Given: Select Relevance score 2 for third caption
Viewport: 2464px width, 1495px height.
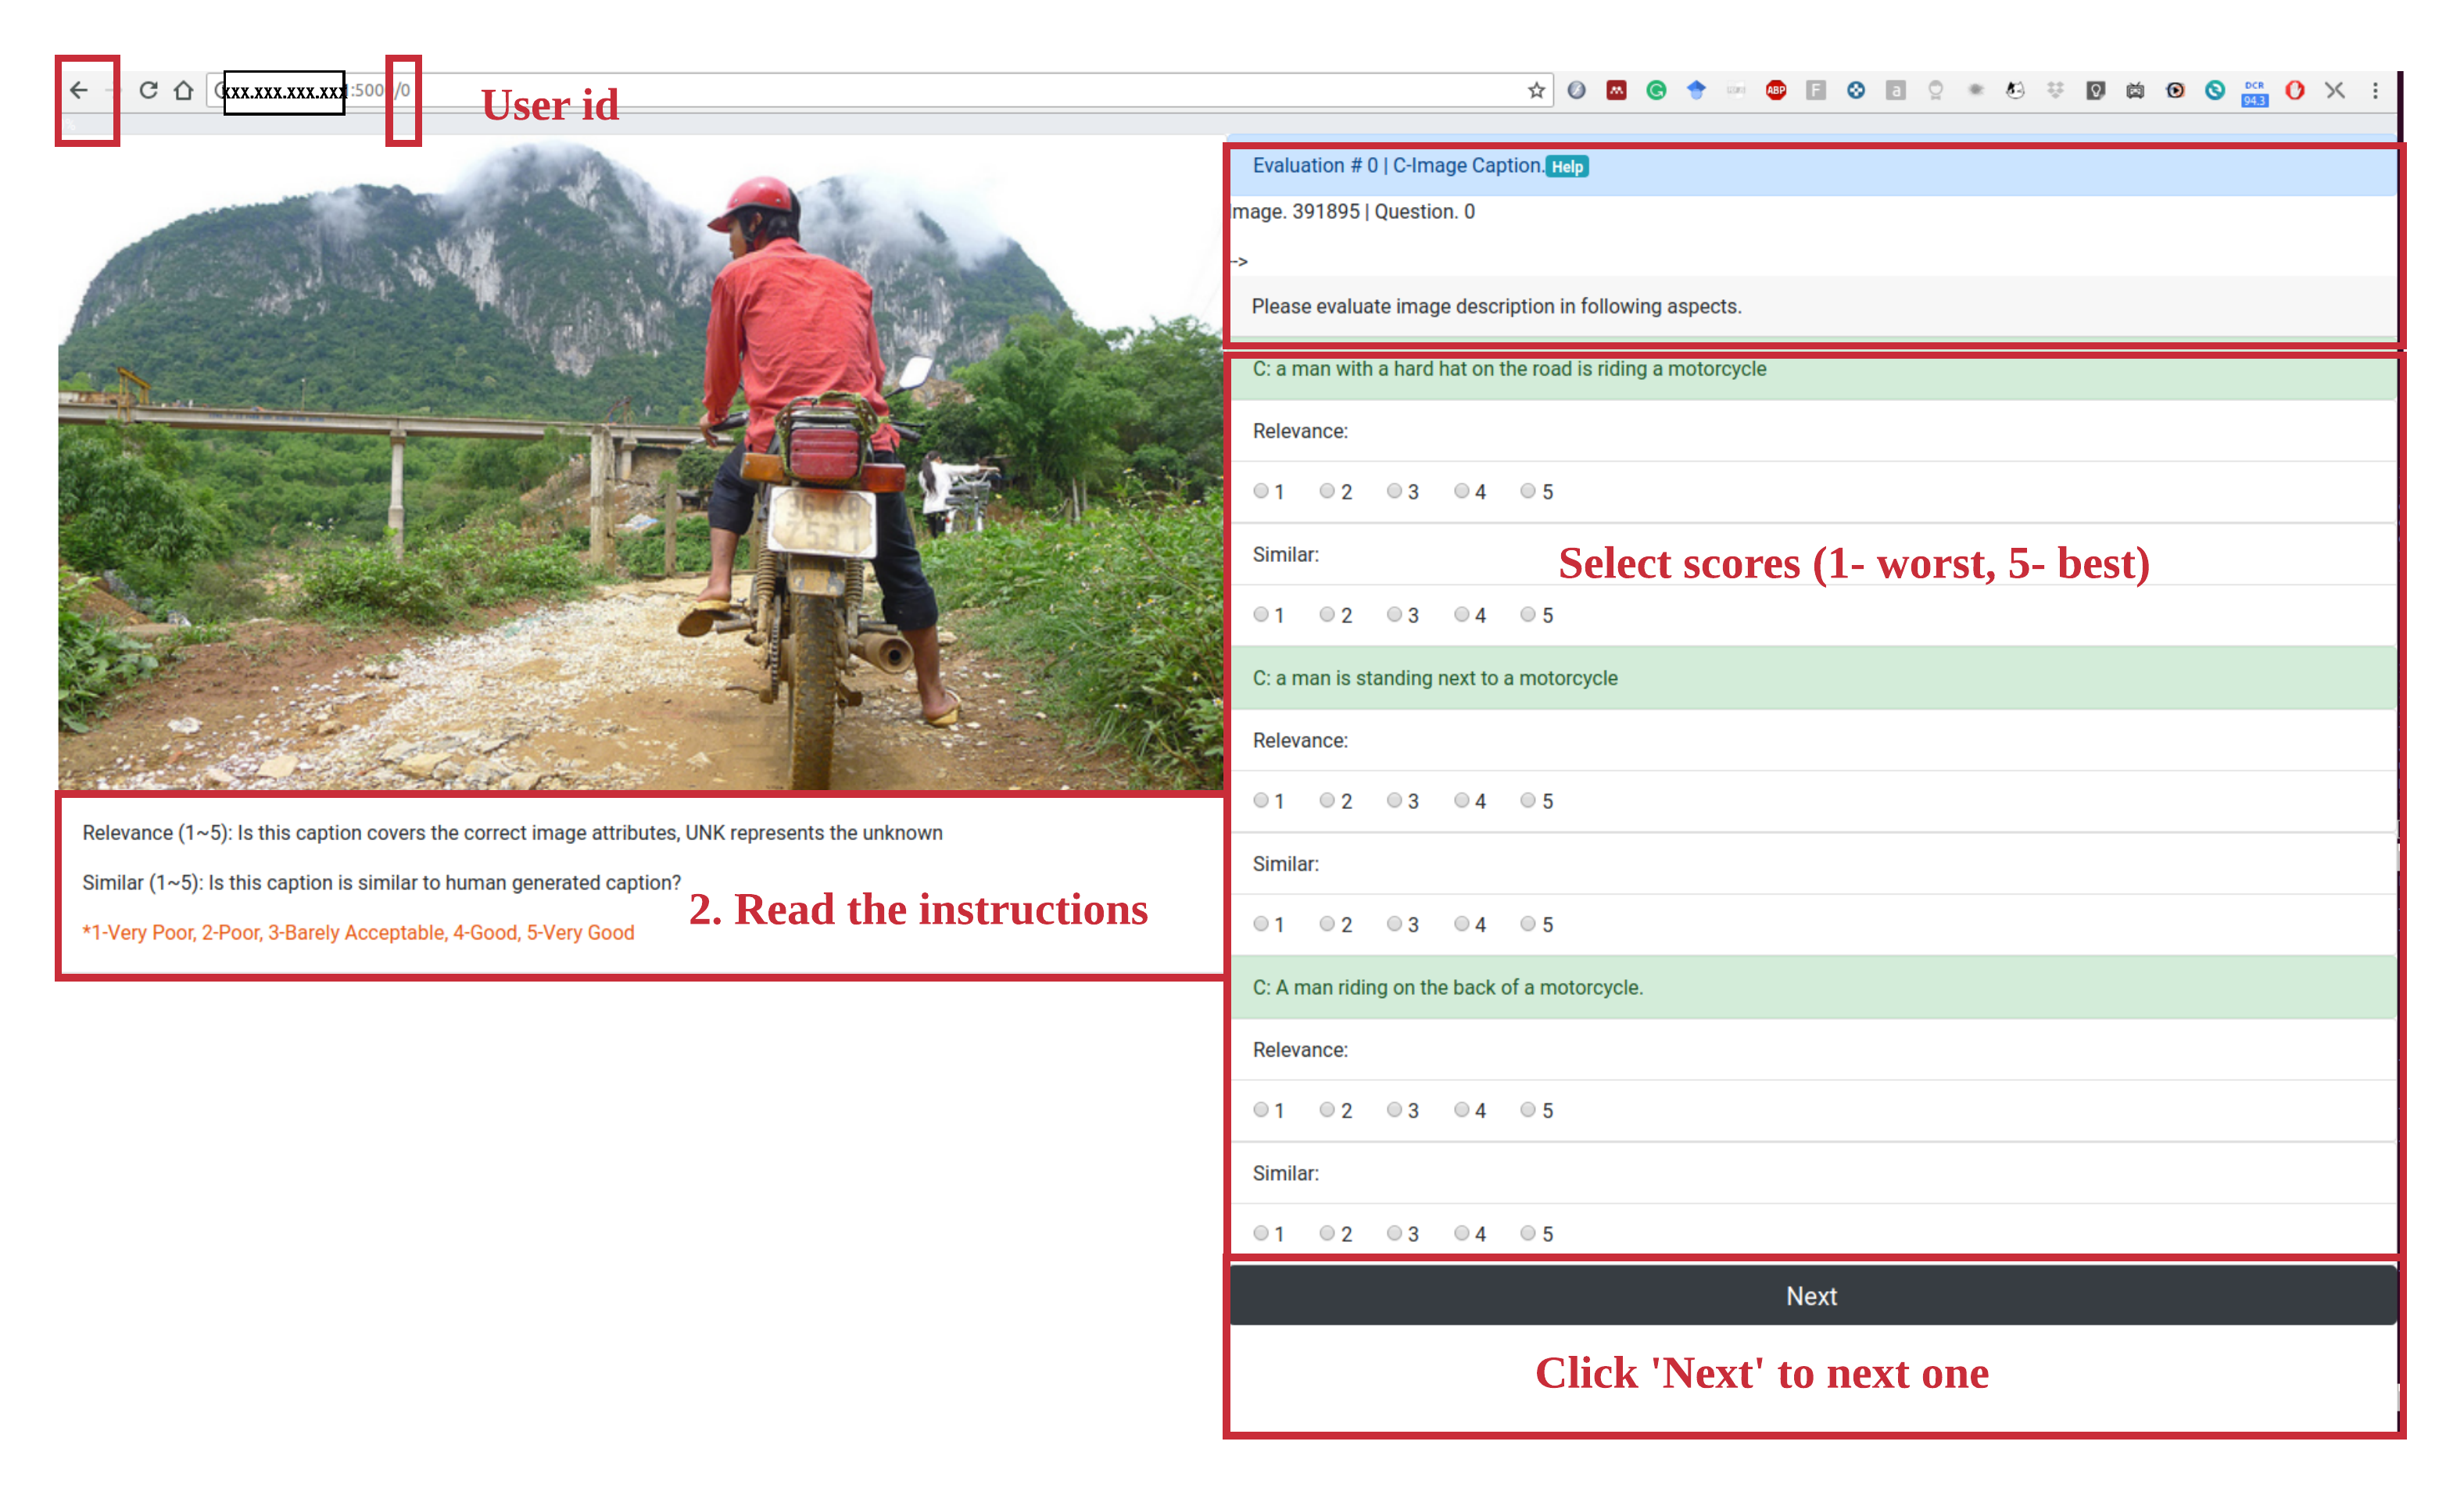Looking at the screenshot, I should [x=1327, y=1110].
